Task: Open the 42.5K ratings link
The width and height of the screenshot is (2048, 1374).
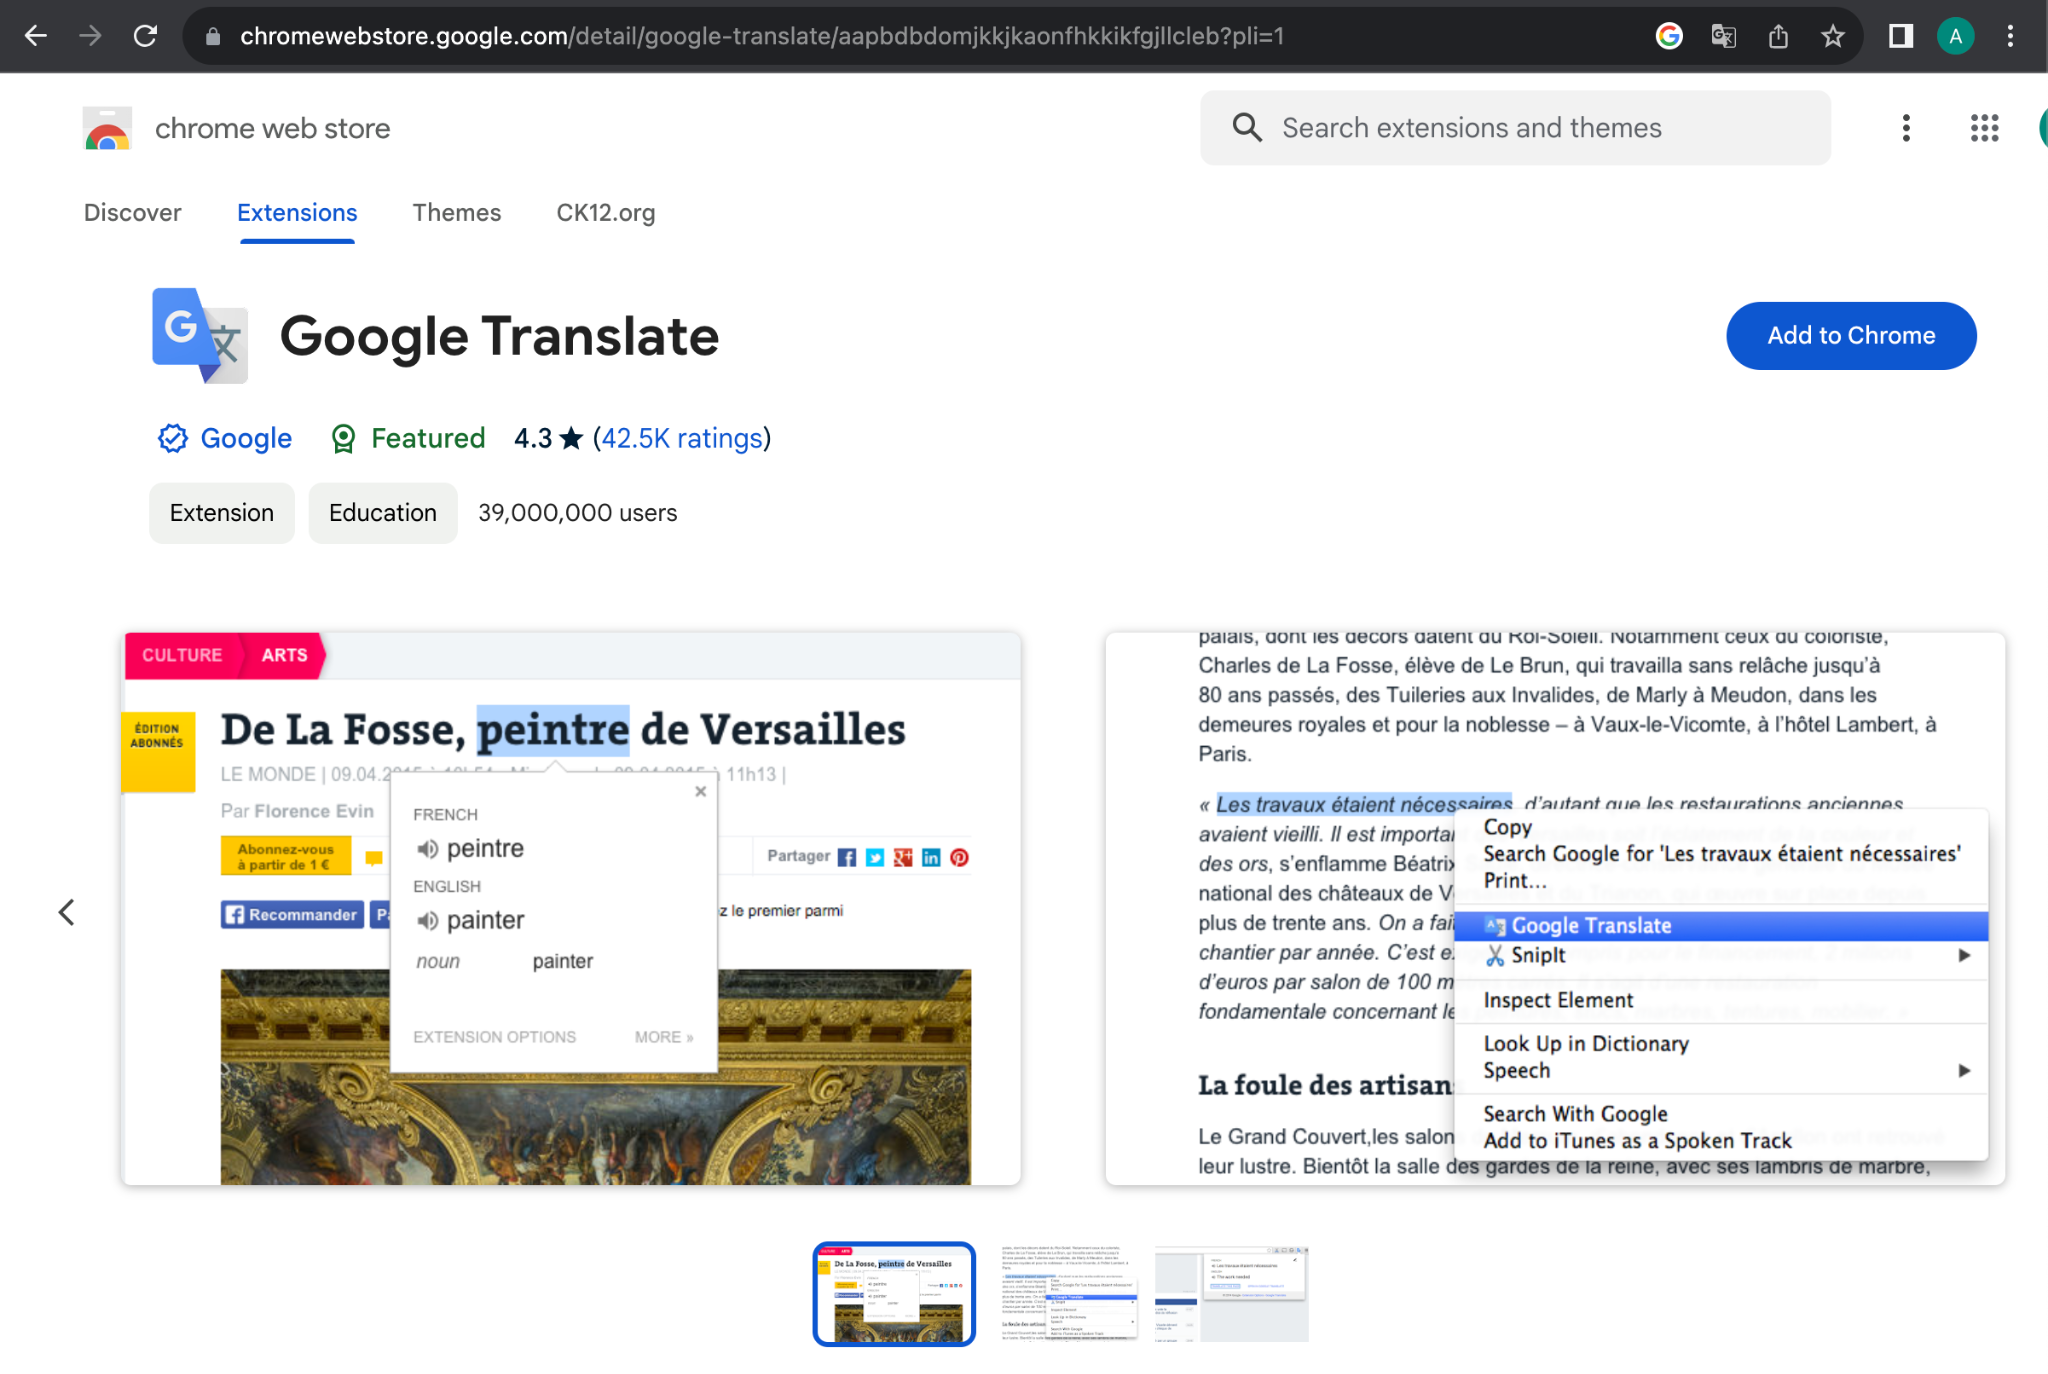Action: click(682, 438)
